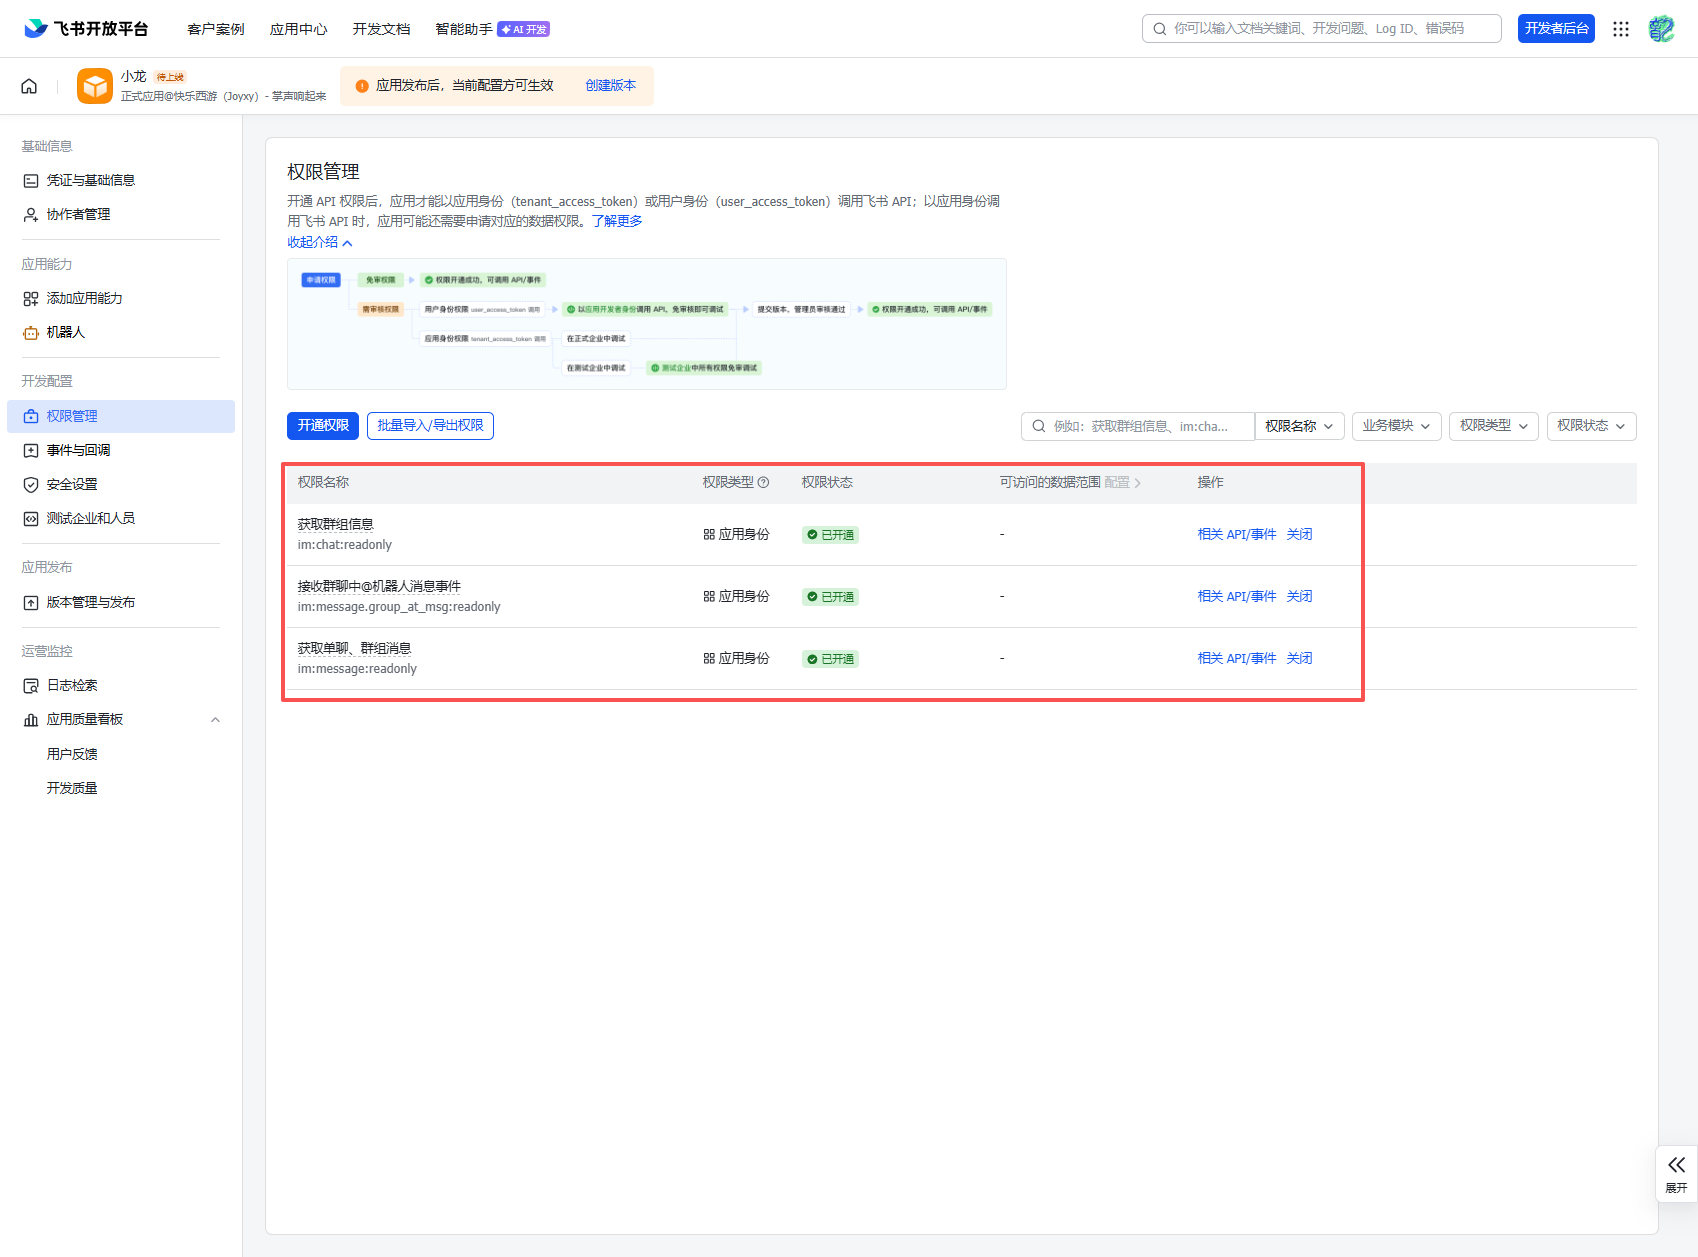The width and height of the screenshot is (1698, 1257).
Task: Focus the top documentation search field
Action: 1322,29
